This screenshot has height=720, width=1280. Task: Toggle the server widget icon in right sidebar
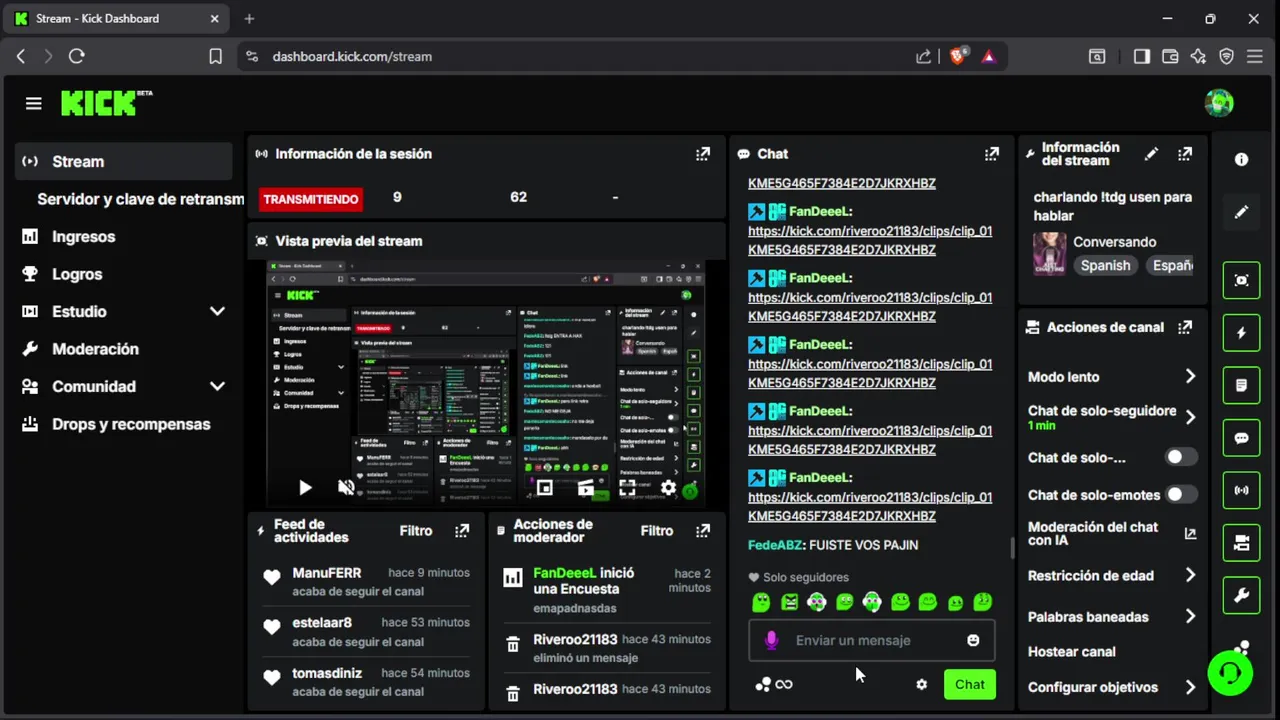tap(1241, 543)
